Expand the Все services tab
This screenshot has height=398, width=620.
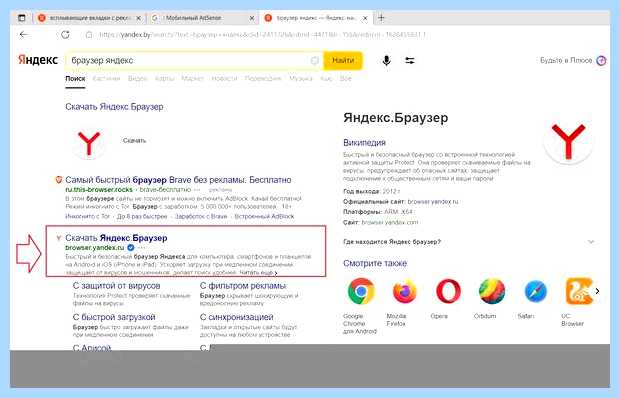coord(346,79)
